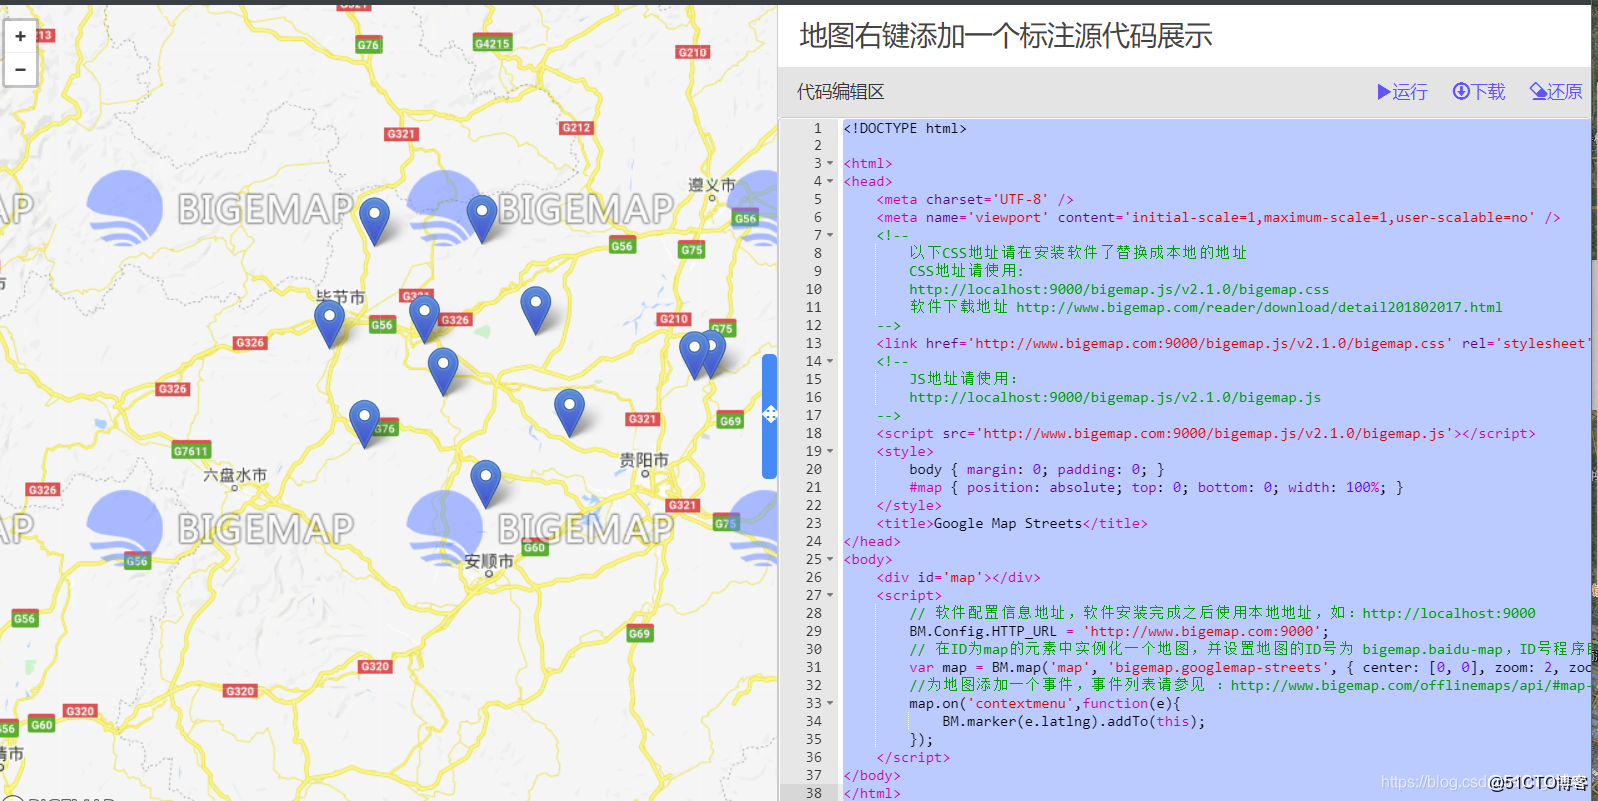Click the 贵阳市 city label
The height and width of the screenshot is (801, 1598).
tap(643, 460)
